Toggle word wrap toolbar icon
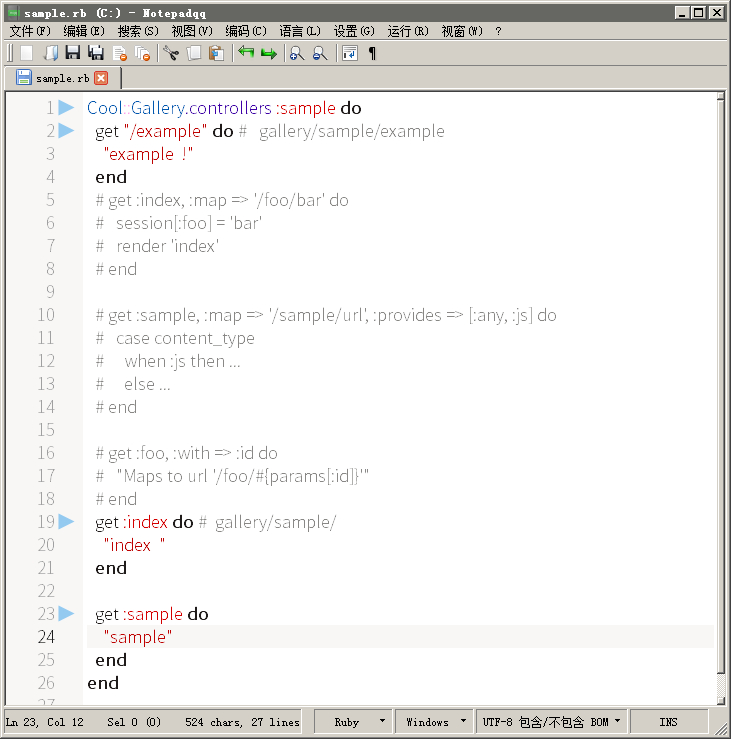Screen dimensions: 731x739 pos(350,53)
